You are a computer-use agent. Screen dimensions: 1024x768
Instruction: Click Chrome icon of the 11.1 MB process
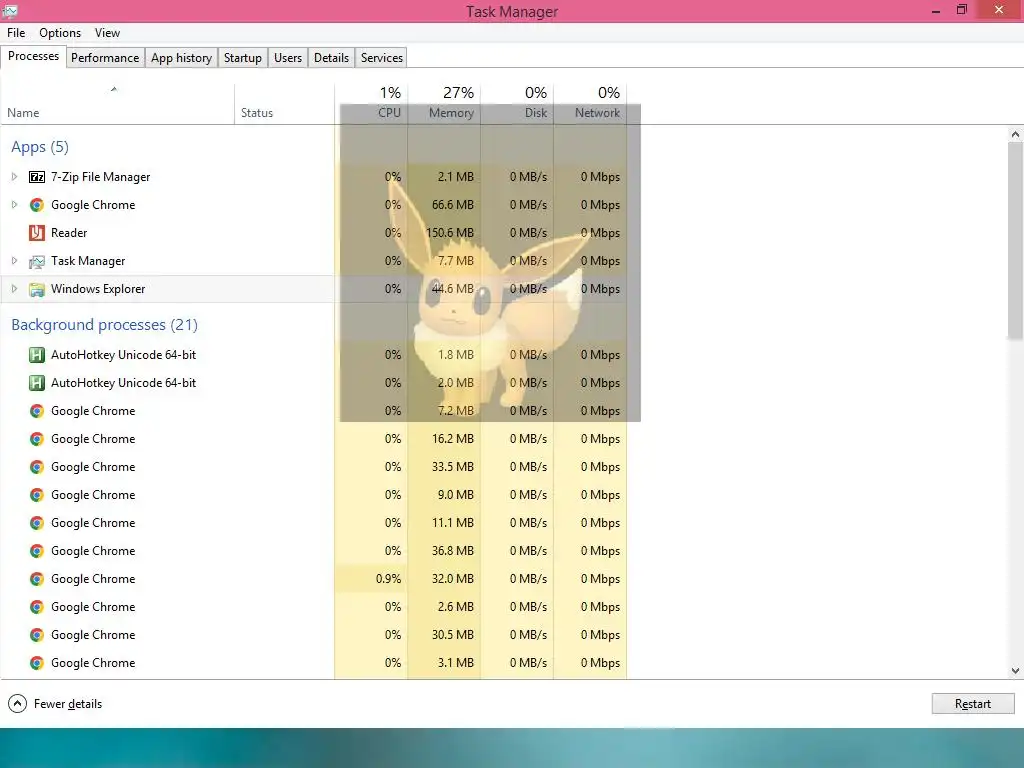(x=37, y=523)
